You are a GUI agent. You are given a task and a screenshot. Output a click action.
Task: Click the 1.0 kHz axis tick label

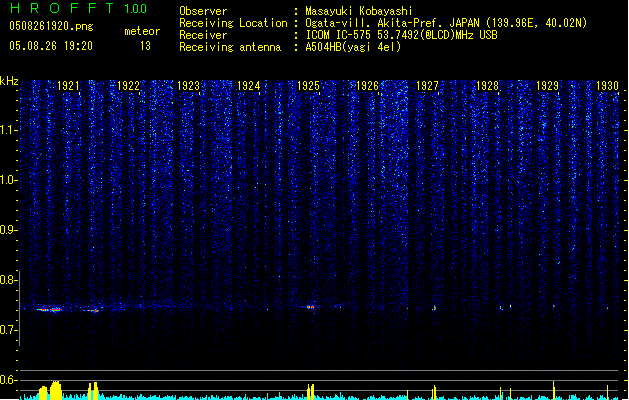pyautogui.click(x=9, y=180)
